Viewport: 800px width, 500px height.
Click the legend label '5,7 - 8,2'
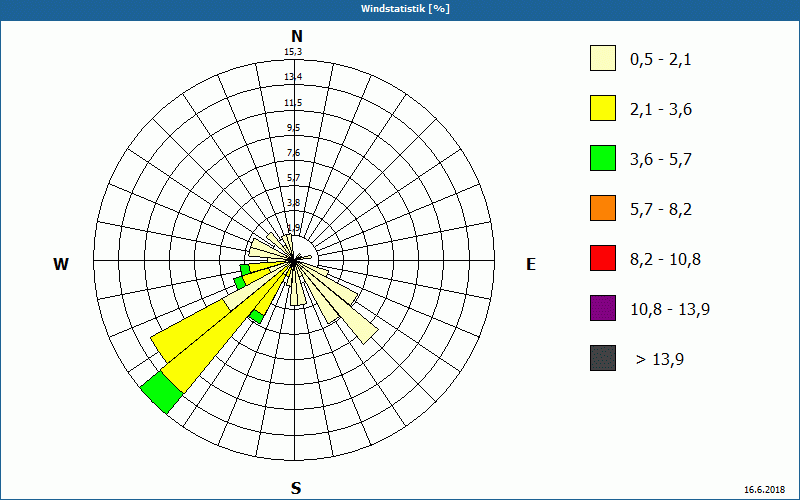pyautogui.click(x=661, y=210)
